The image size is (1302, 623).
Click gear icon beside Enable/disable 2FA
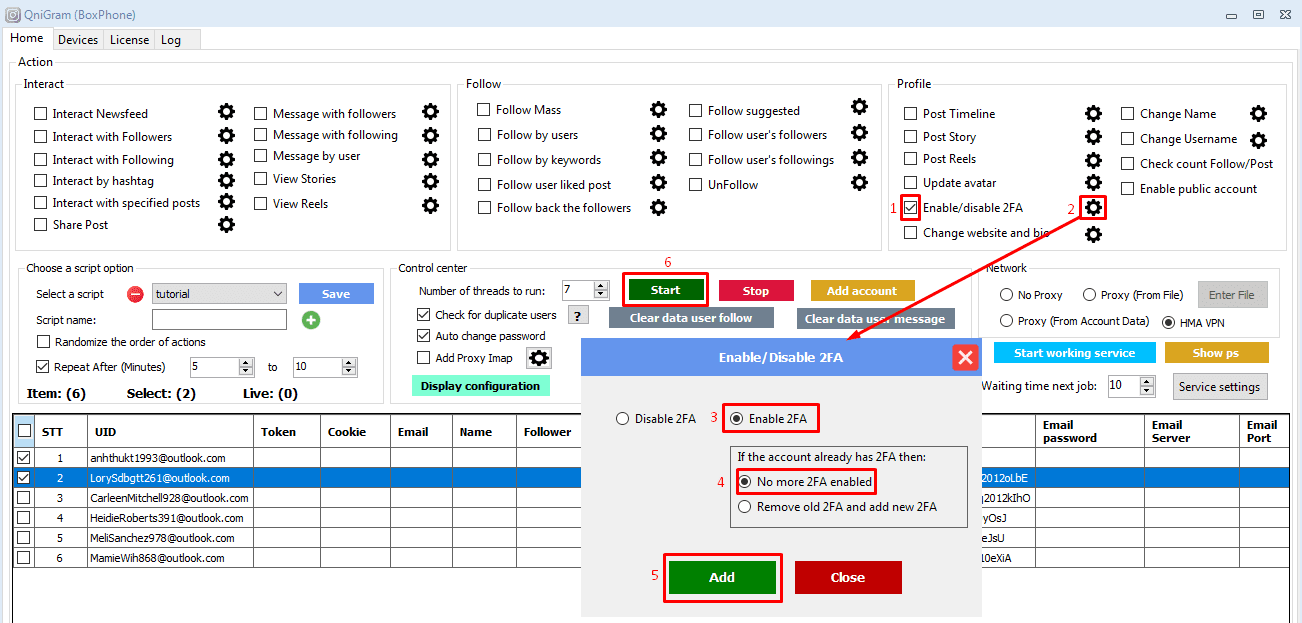click(x=1094, y=207)
